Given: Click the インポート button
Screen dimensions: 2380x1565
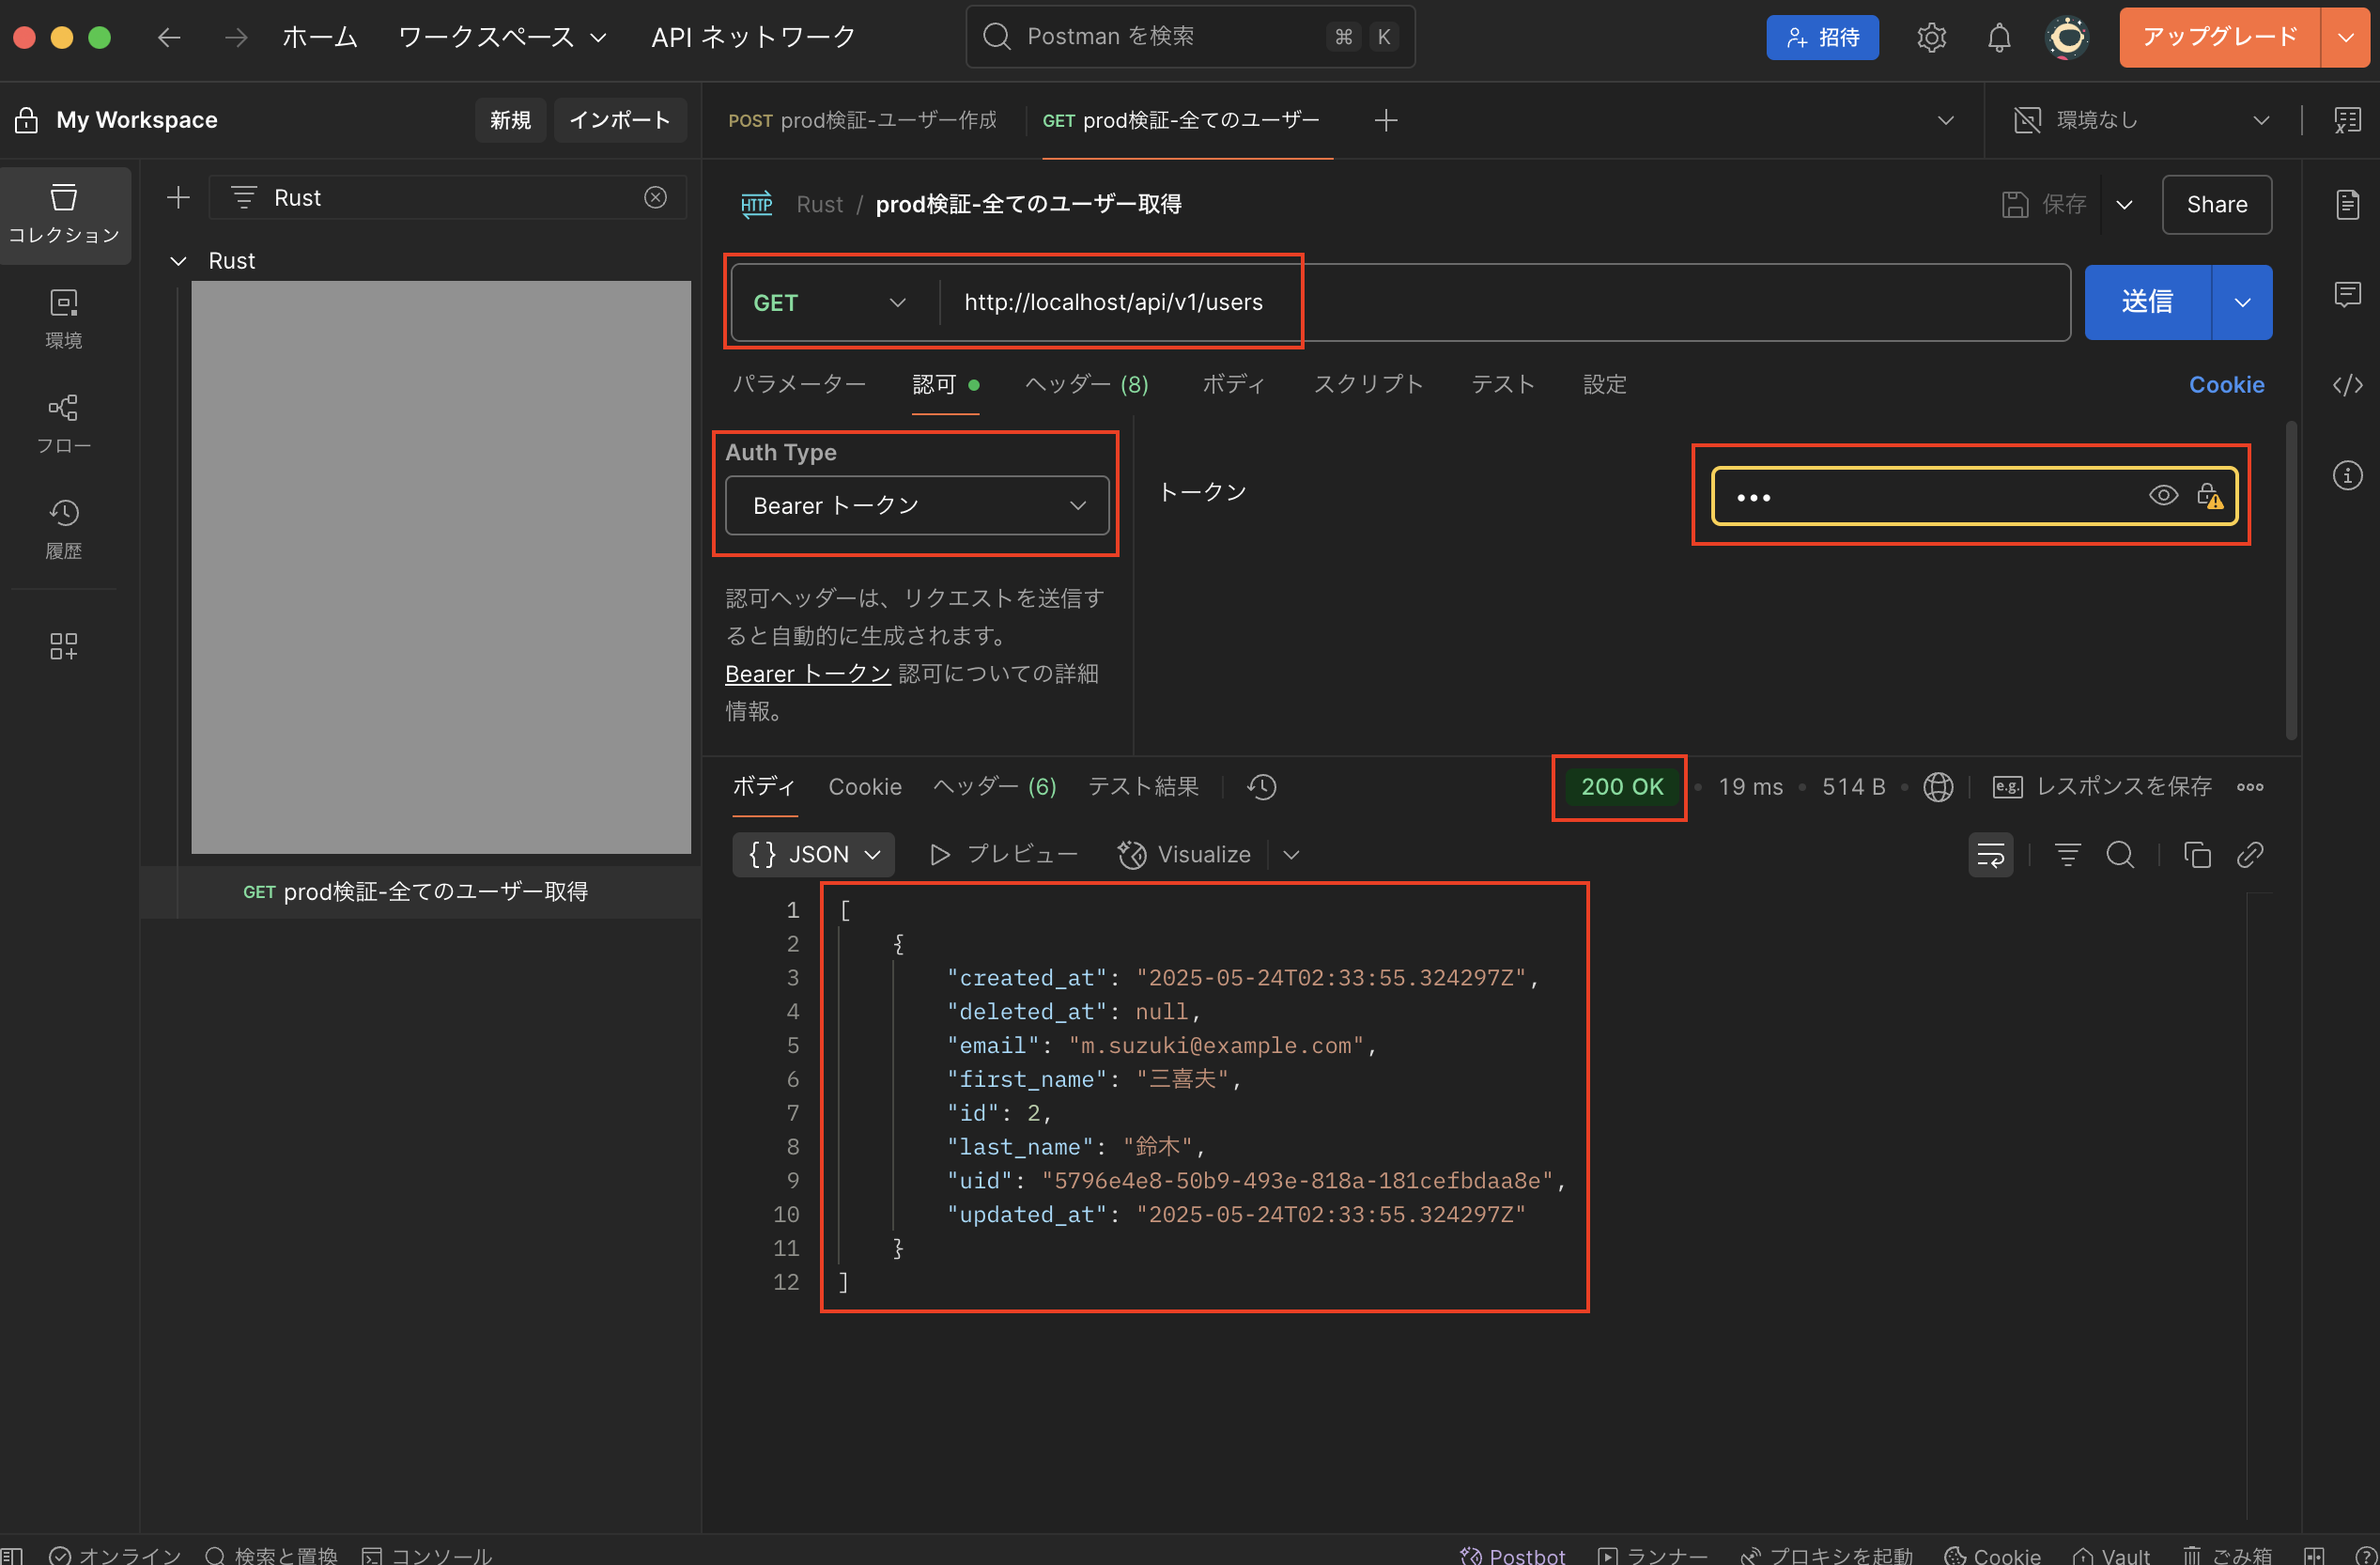Looking at the screenshot, I should [x=620, y=120].
